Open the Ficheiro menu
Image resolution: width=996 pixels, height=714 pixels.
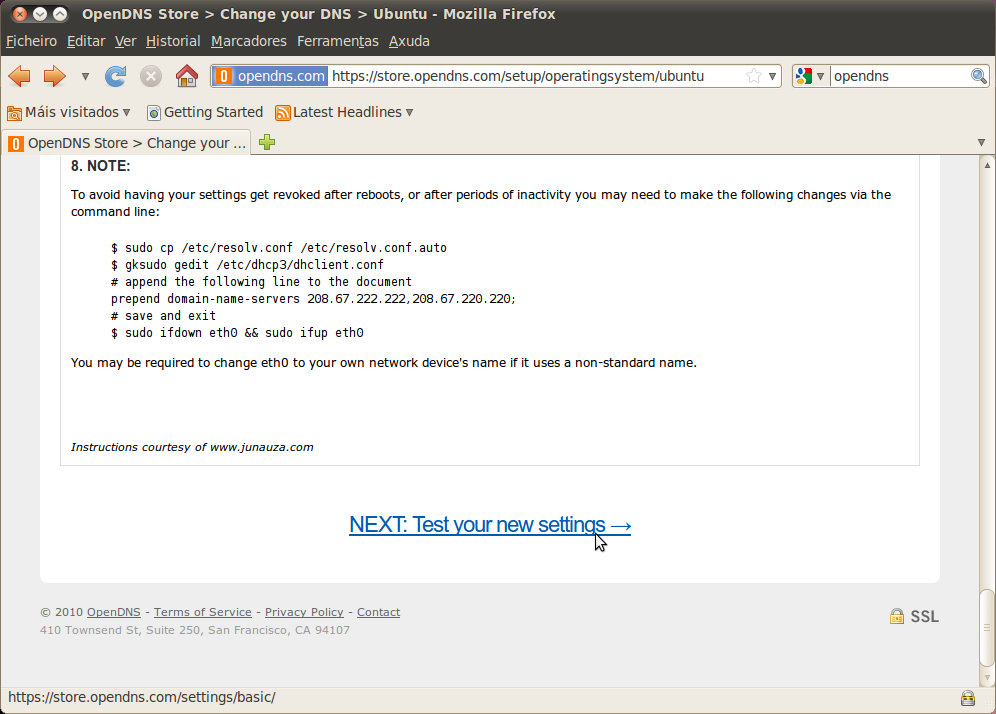point(31,41)
